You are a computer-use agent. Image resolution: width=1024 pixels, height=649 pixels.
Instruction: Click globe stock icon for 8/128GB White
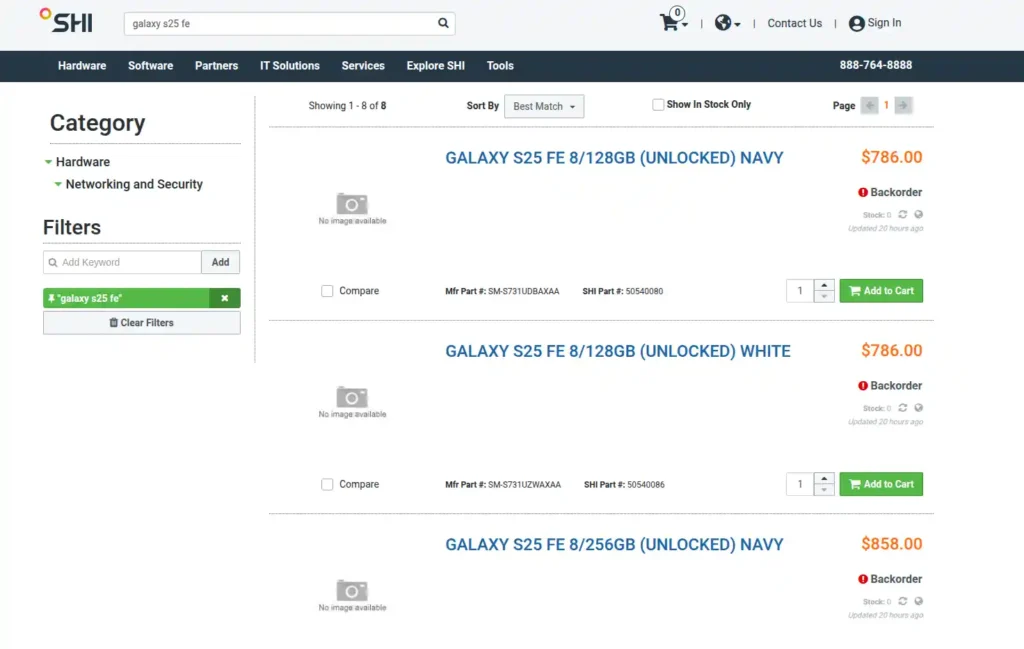click(919, 407)
